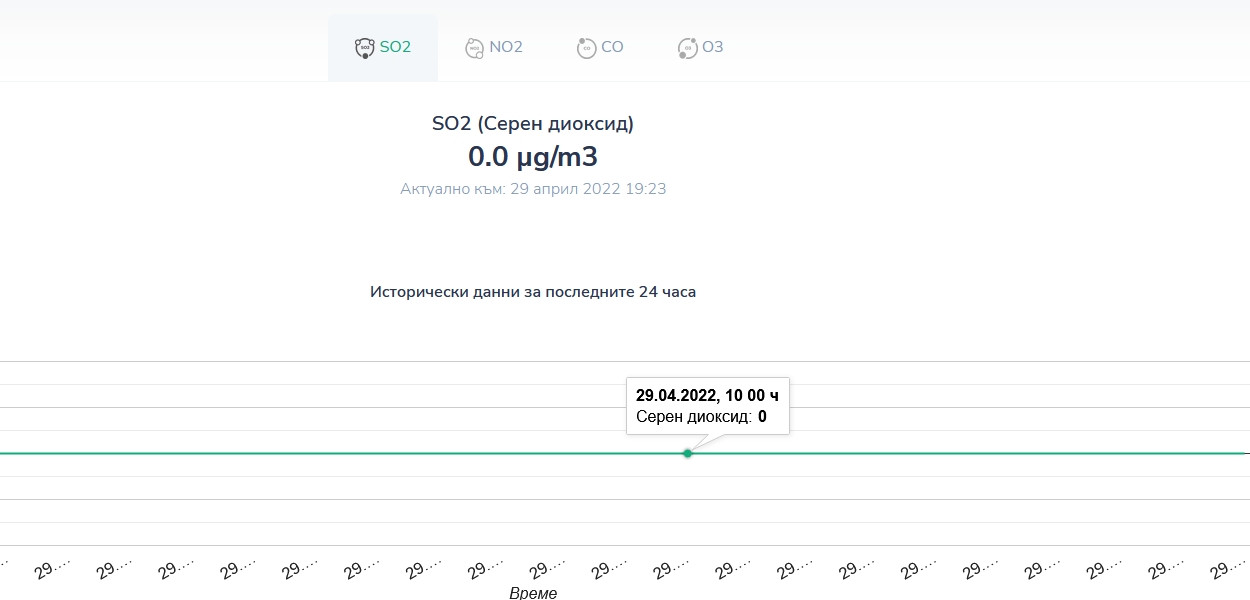
Task: Open the NO2 tab label
Action: click(x=506, y=47)
